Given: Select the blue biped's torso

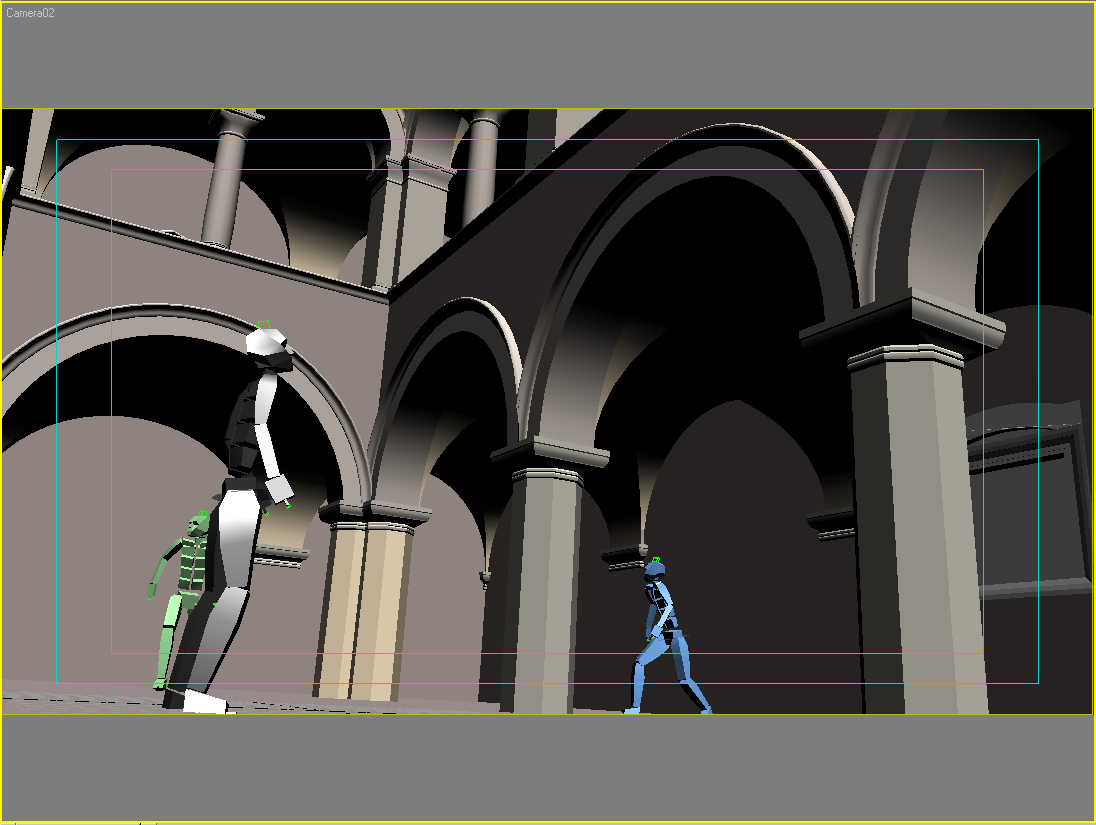Looking at the screenshot, I should pos(660,605).
